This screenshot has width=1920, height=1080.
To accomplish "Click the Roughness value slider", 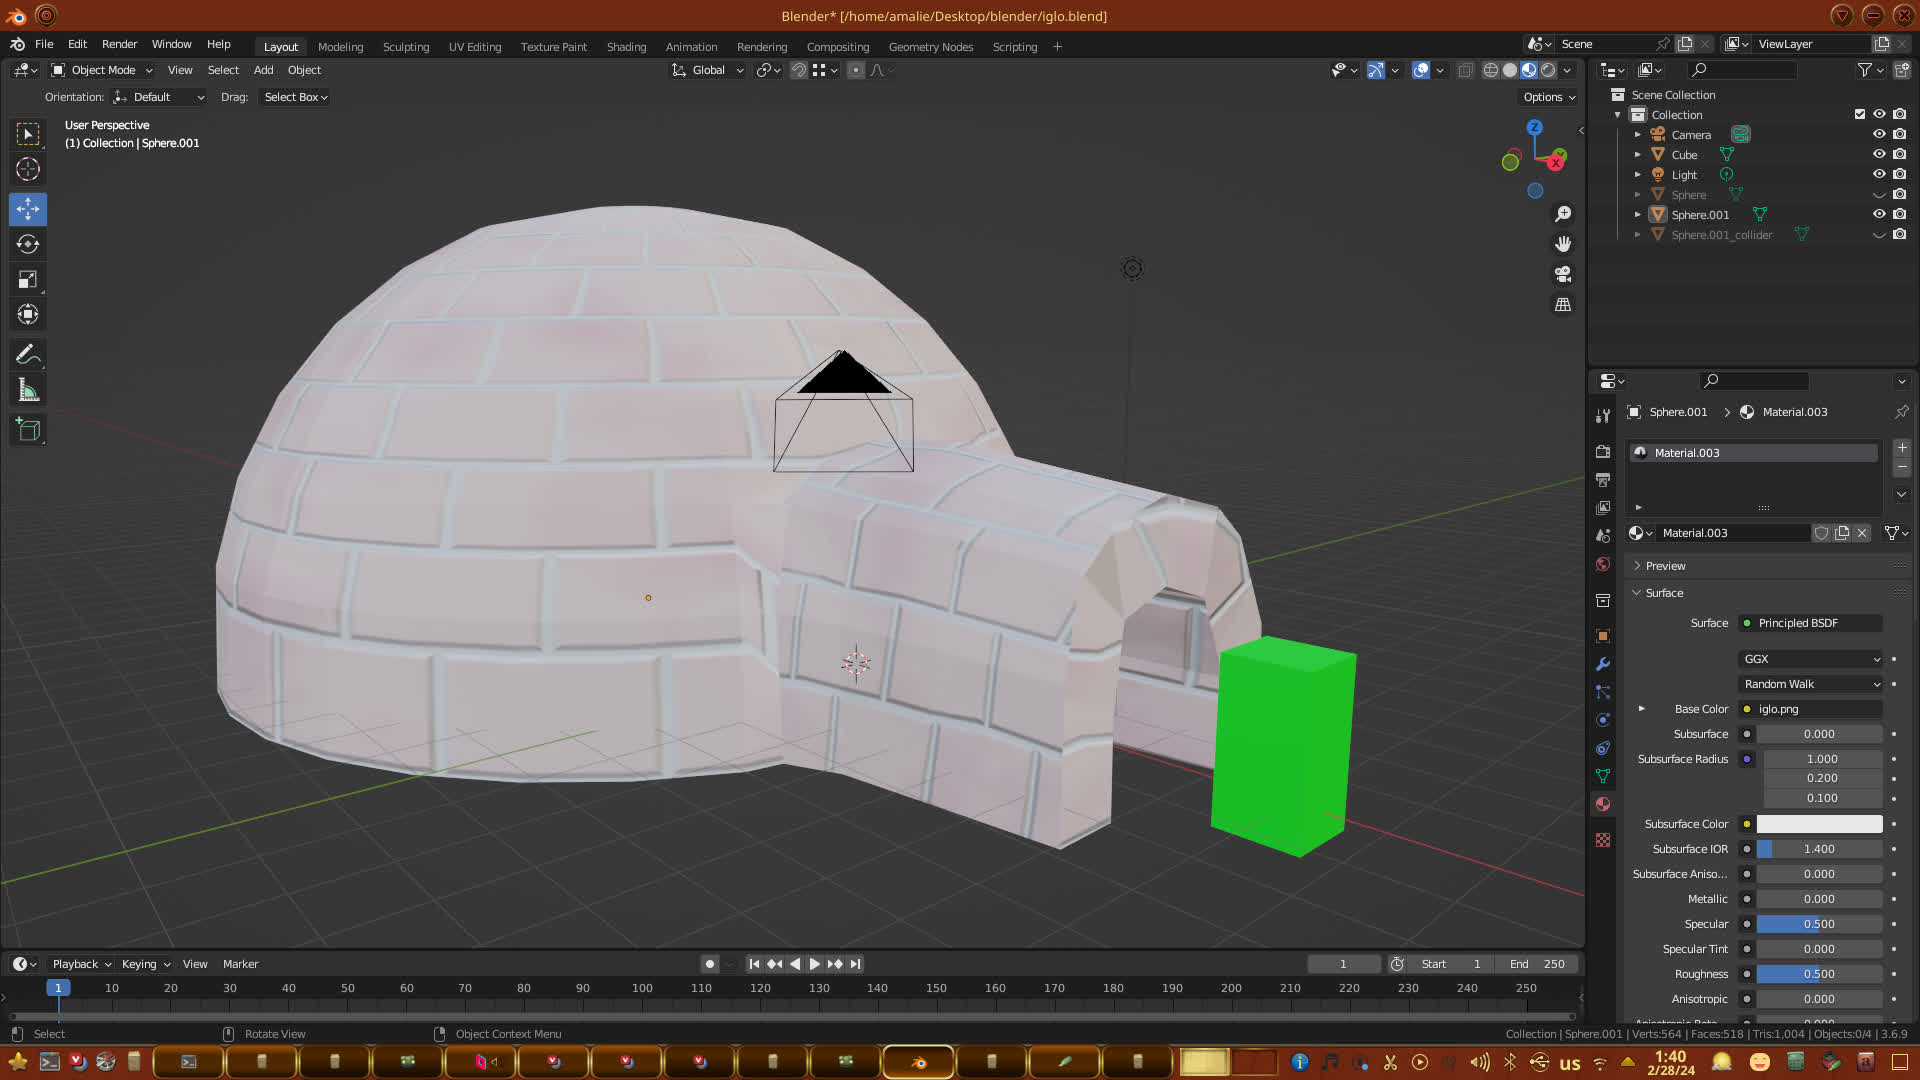I will click(1818, 974).
